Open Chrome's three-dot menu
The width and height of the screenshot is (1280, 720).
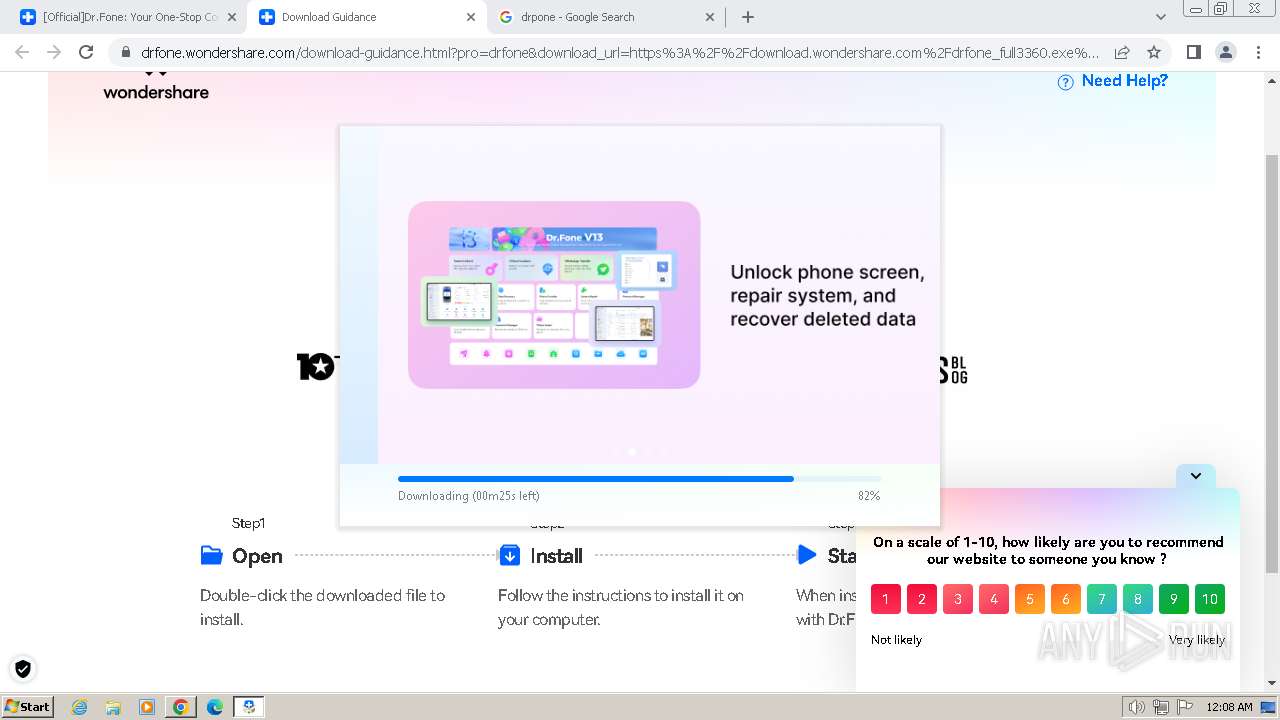(1257, 53)
